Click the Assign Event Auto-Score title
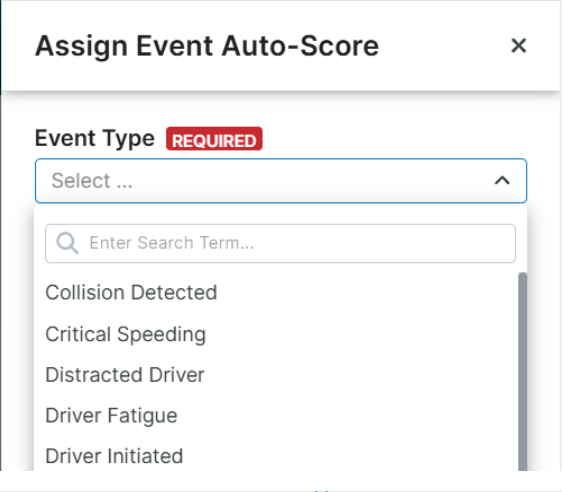Image resolution: width=563 pixels, height=492 pixels. tap(207, 46)
